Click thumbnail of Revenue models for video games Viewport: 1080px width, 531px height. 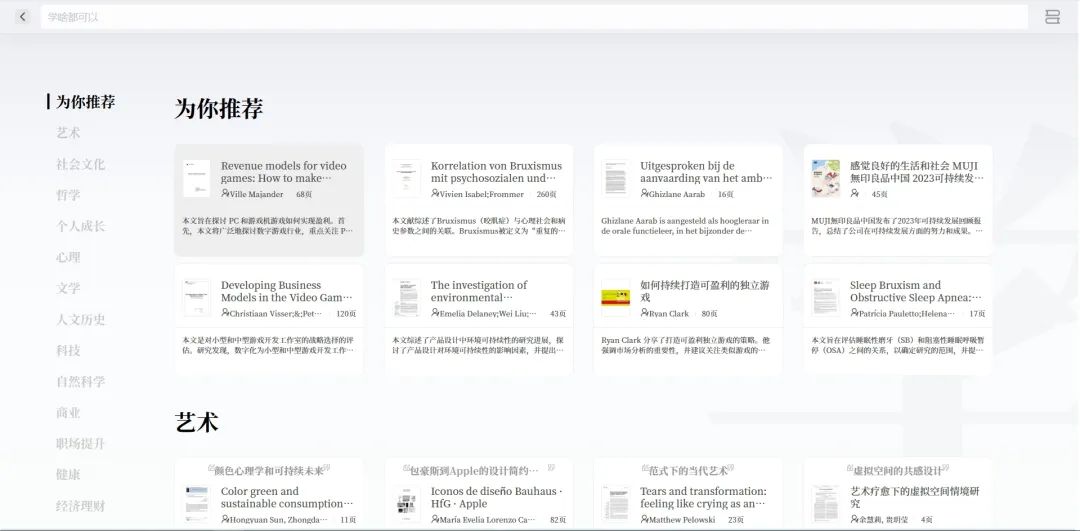(x=196, y=178)
